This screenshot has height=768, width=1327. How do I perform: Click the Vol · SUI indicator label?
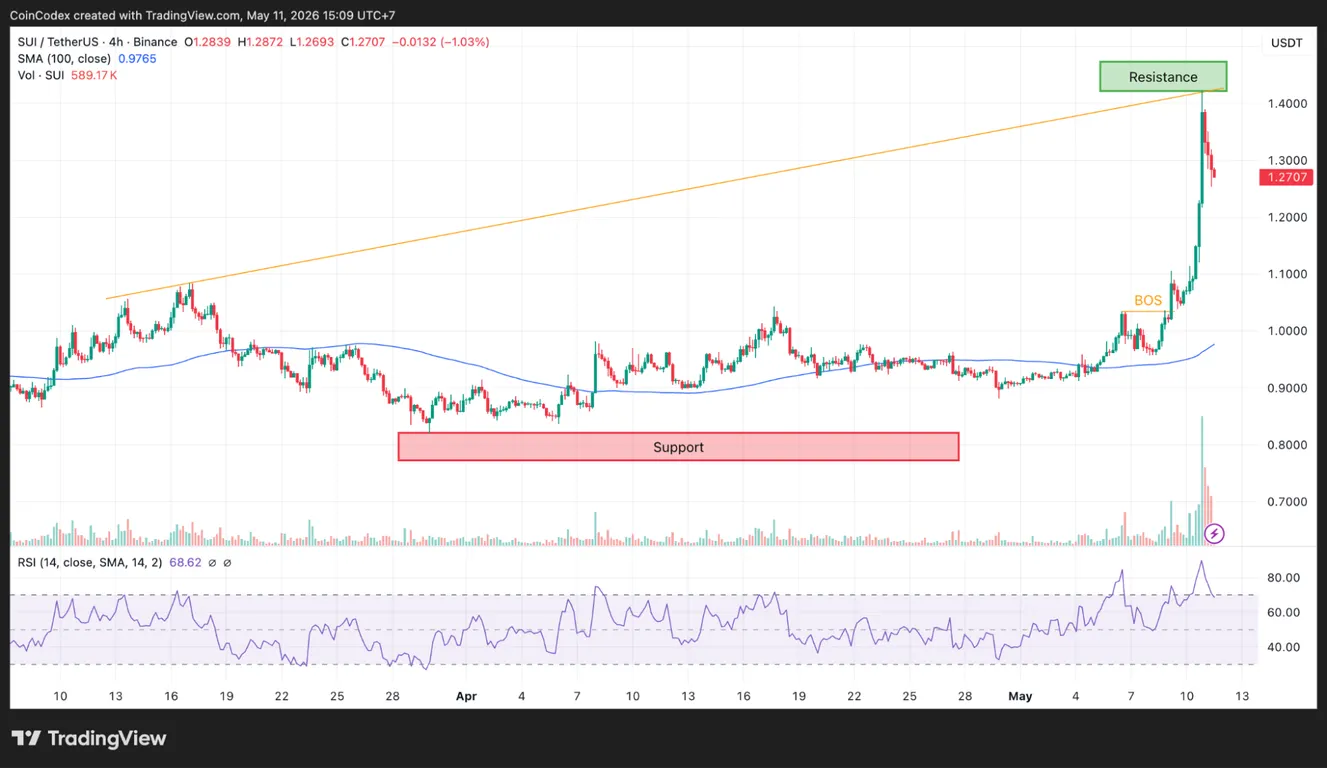coord(40,75)
